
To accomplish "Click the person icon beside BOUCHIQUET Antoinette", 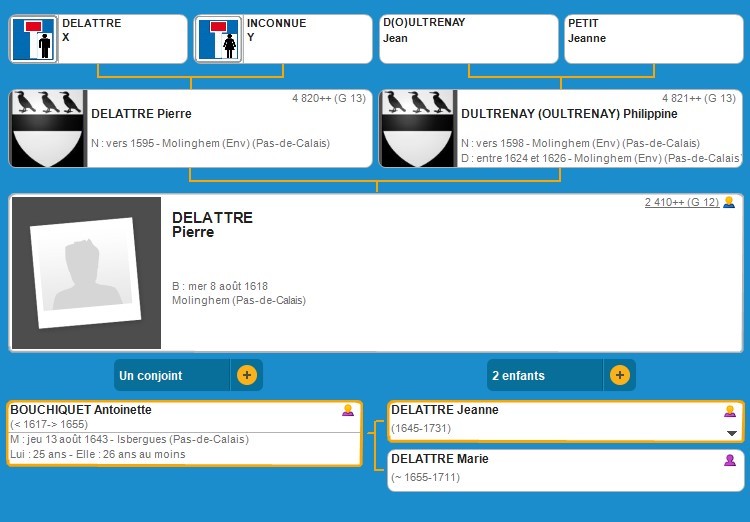I will (348, 410).
